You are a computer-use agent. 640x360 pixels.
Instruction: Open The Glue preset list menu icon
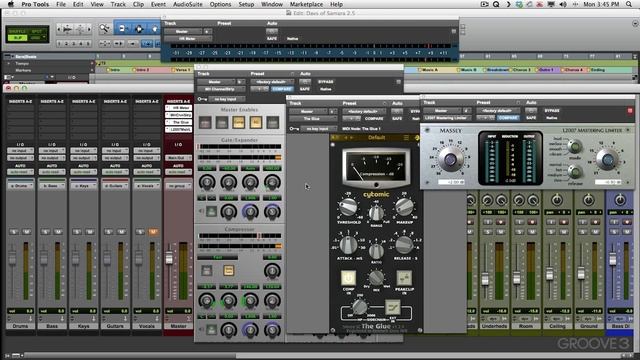pyautogui.click(x=406, y=138)
